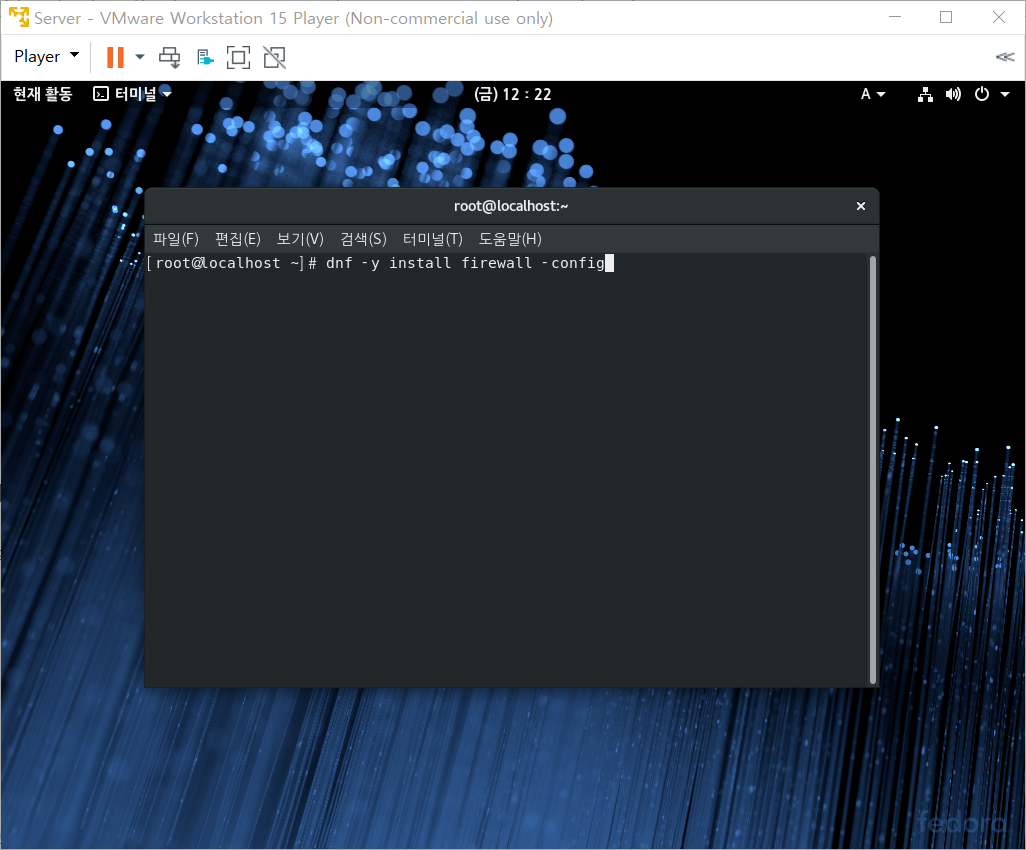
Task: Open the 검색(S) menu
Action: (x=363, y=239)
